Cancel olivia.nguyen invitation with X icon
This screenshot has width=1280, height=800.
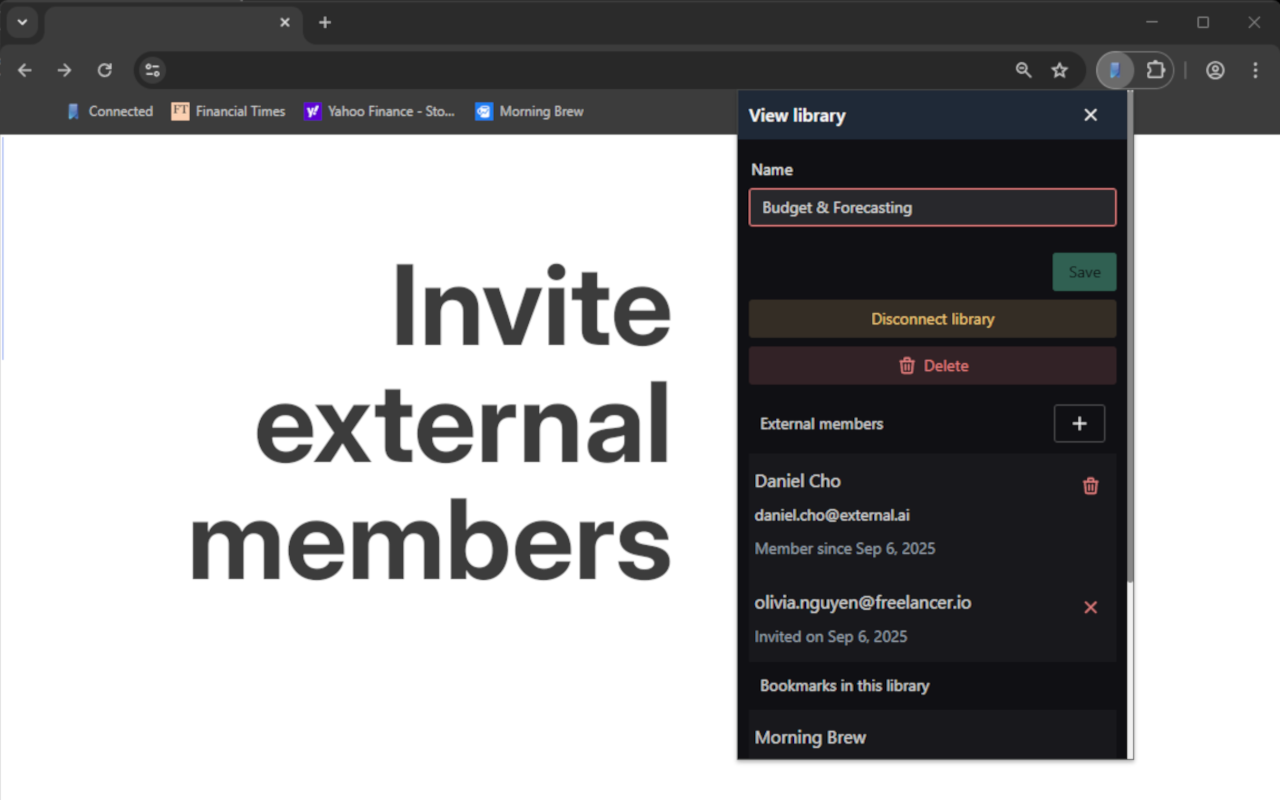tap(1091, 607)
